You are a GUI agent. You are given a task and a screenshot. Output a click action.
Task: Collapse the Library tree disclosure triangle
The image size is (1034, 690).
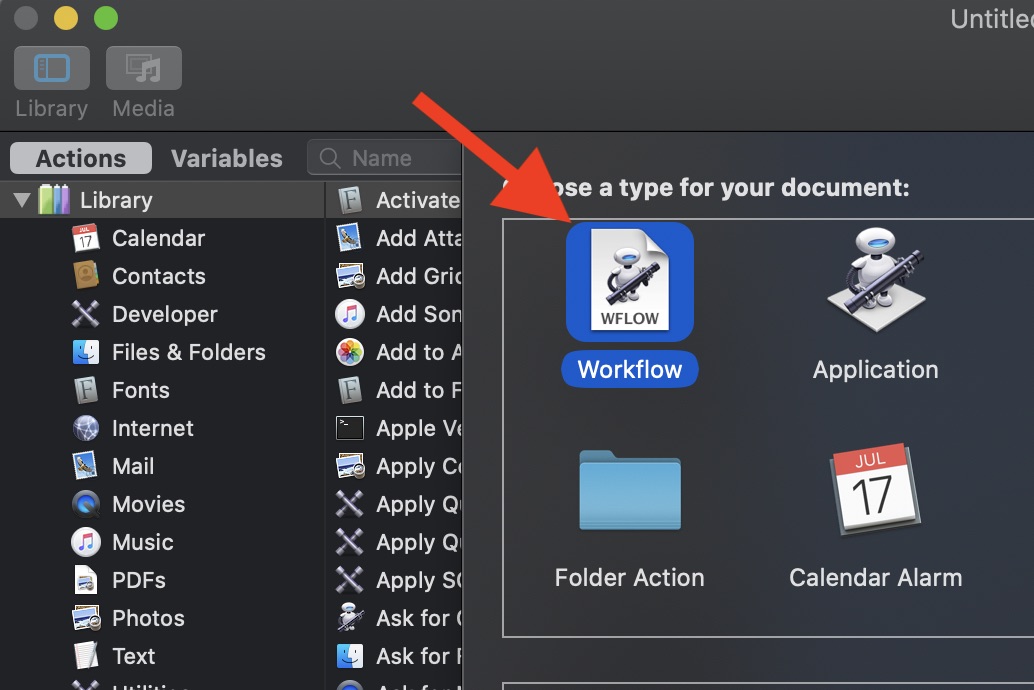pos(20,199)
